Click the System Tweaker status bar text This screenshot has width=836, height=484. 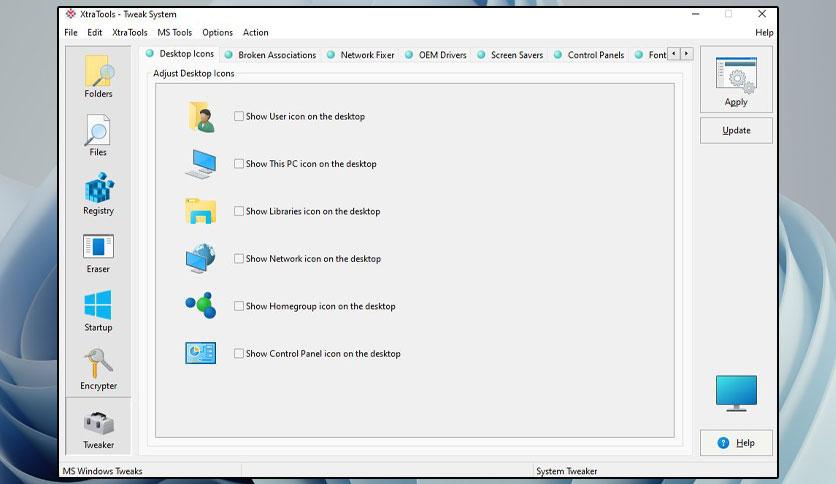[566, 471]
